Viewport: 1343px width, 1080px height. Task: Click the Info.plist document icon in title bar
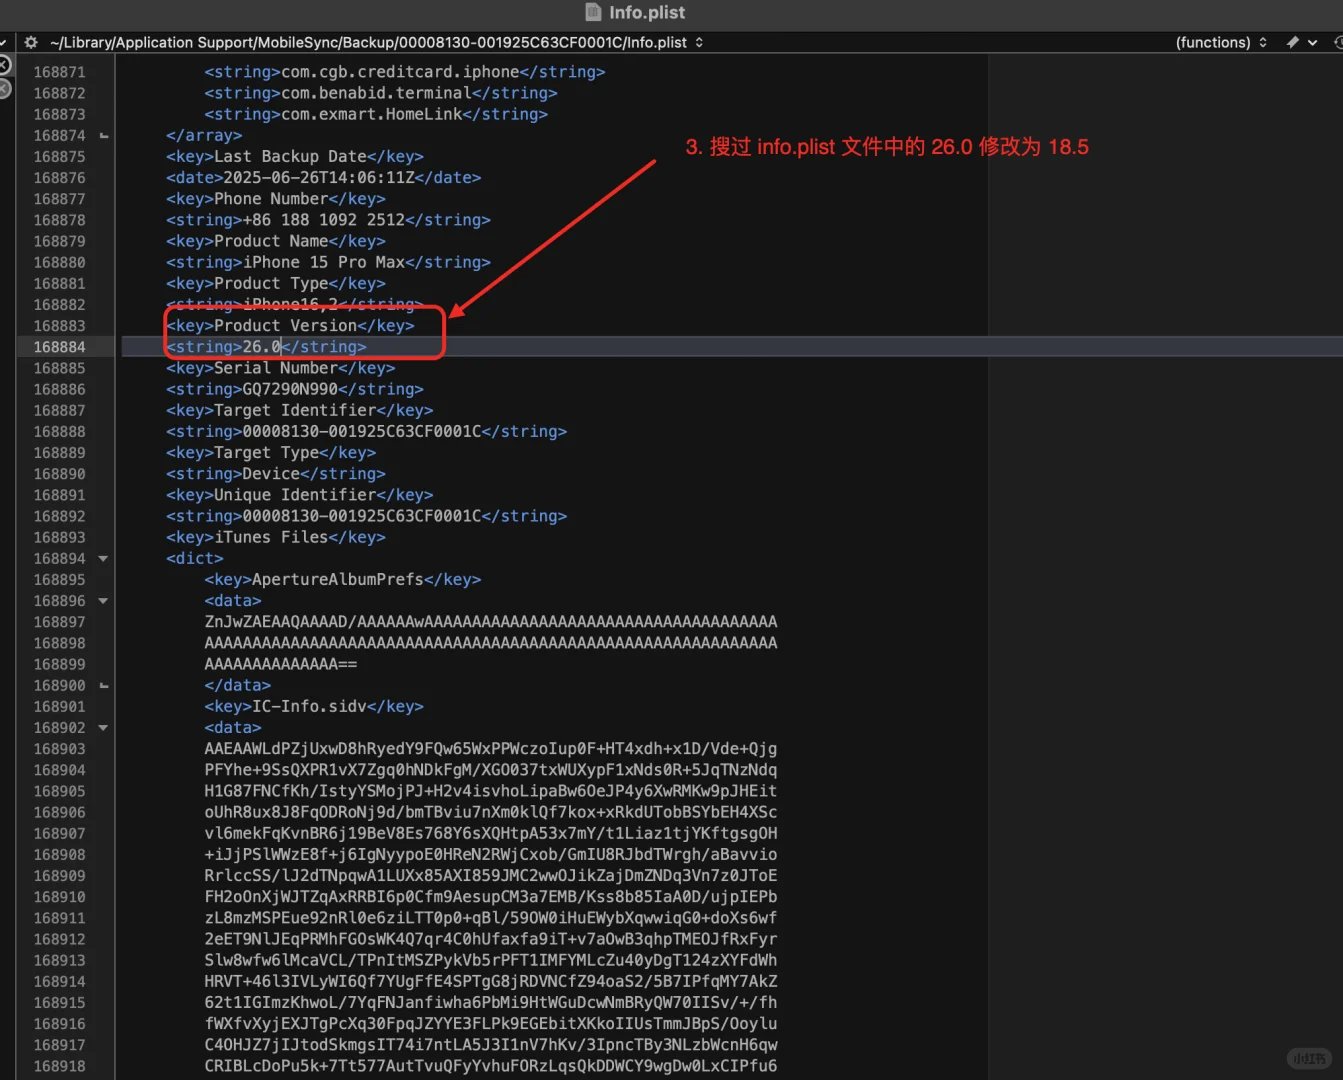(x=593, y=12)
